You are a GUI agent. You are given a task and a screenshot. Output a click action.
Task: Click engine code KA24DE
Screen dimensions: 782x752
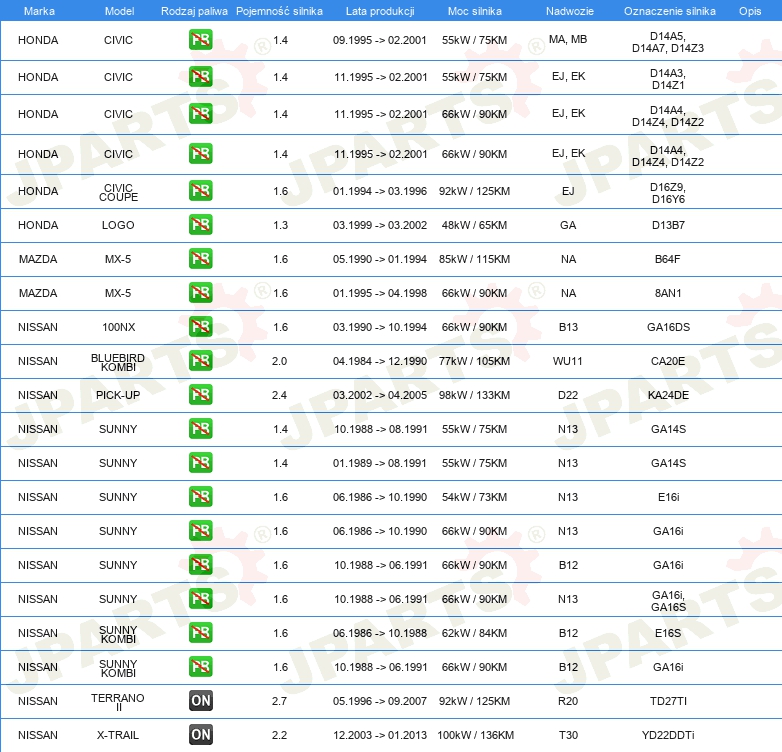coord(668,395)
